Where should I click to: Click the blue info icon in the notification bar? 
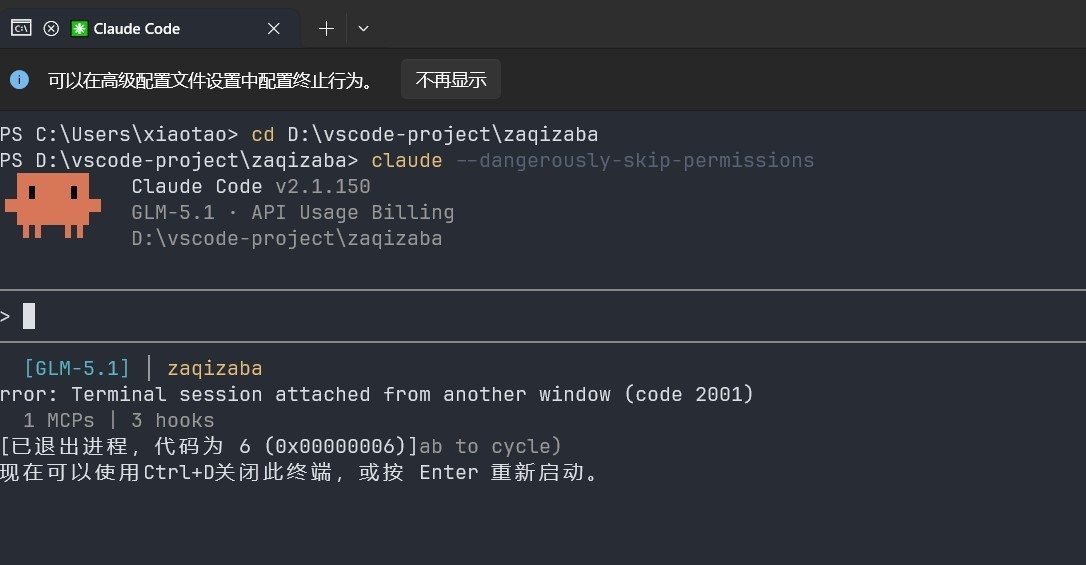click(x=19, y=80)
